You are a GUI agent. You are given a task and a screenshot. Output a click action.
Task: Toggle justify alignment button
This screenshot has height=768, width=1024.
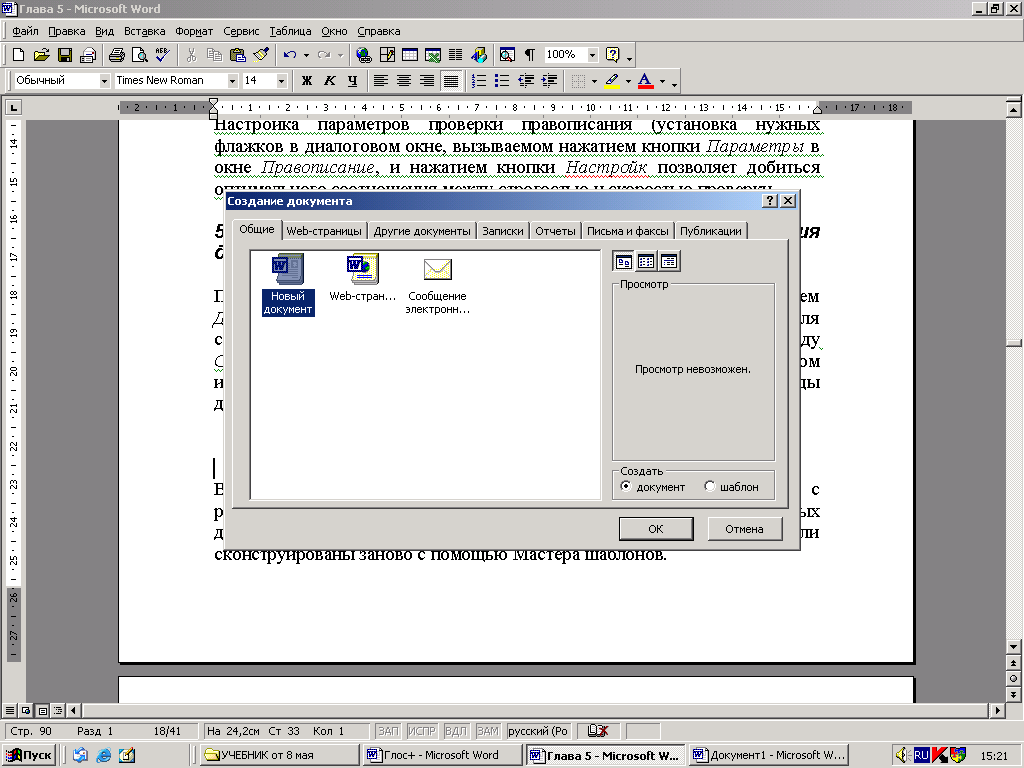pyautogui.click(x=451, y=80)
